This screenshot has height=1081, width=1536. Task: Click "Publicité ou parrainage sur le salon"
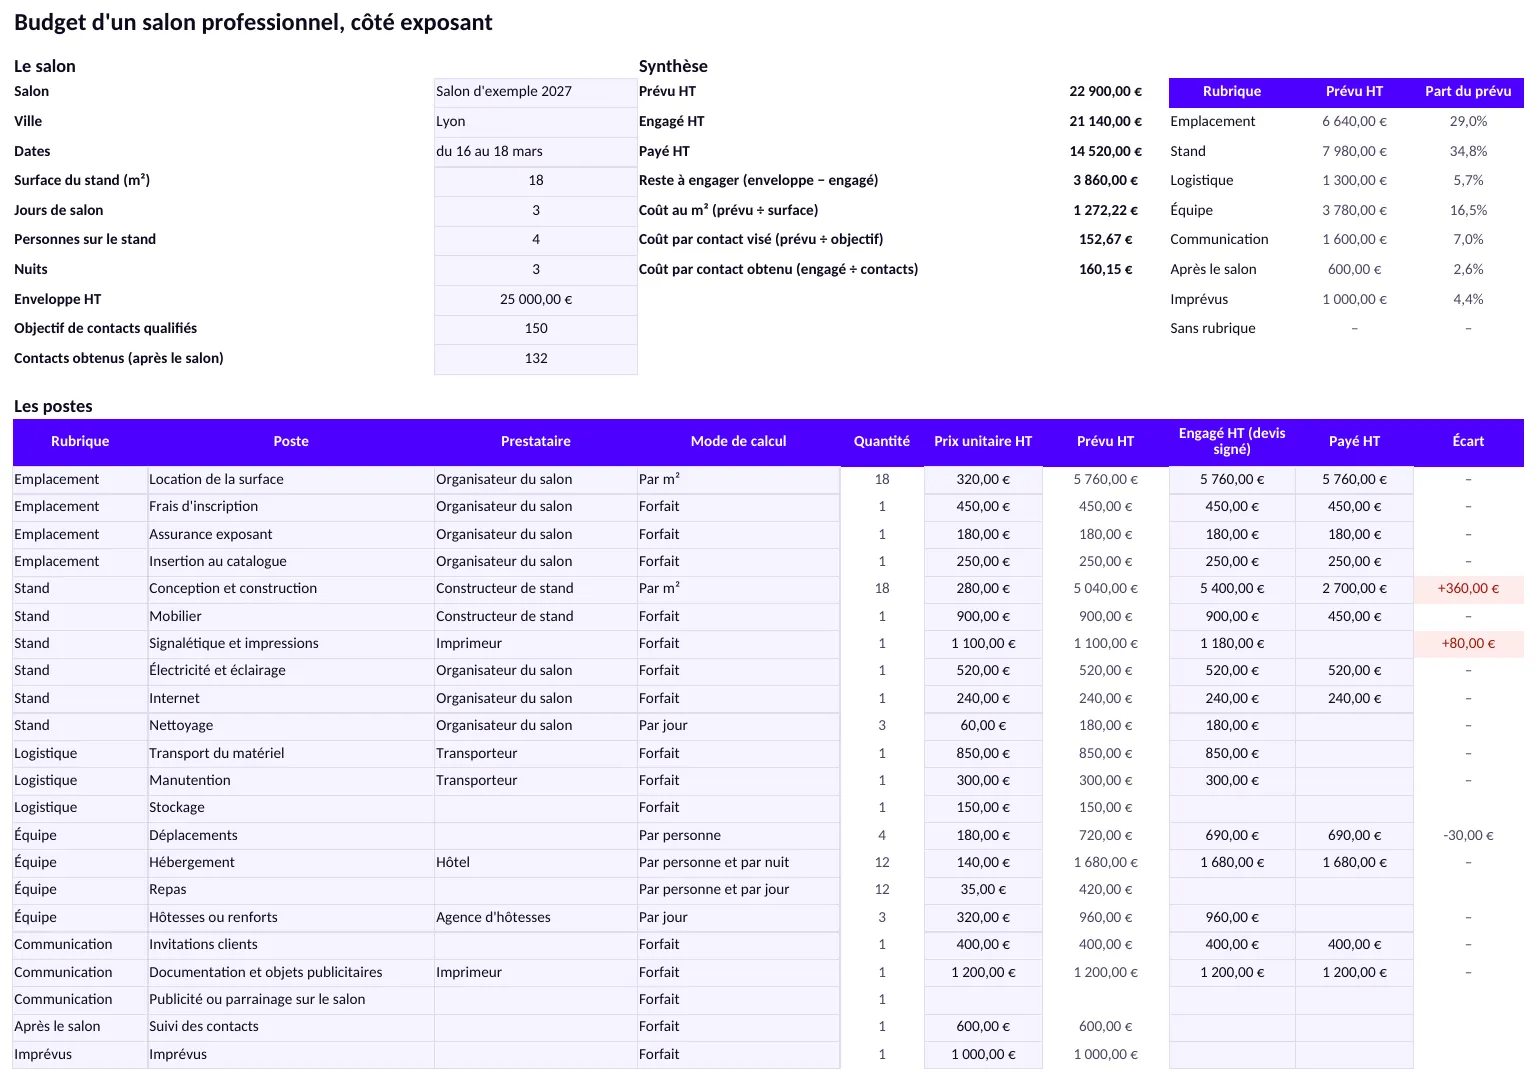click(x=291, y=1000)
